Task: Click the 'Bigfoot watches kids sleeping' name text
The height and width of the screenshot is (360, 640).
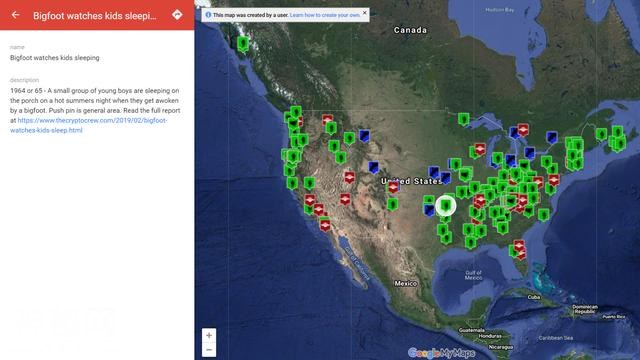Action: click(x=55, y=58)
